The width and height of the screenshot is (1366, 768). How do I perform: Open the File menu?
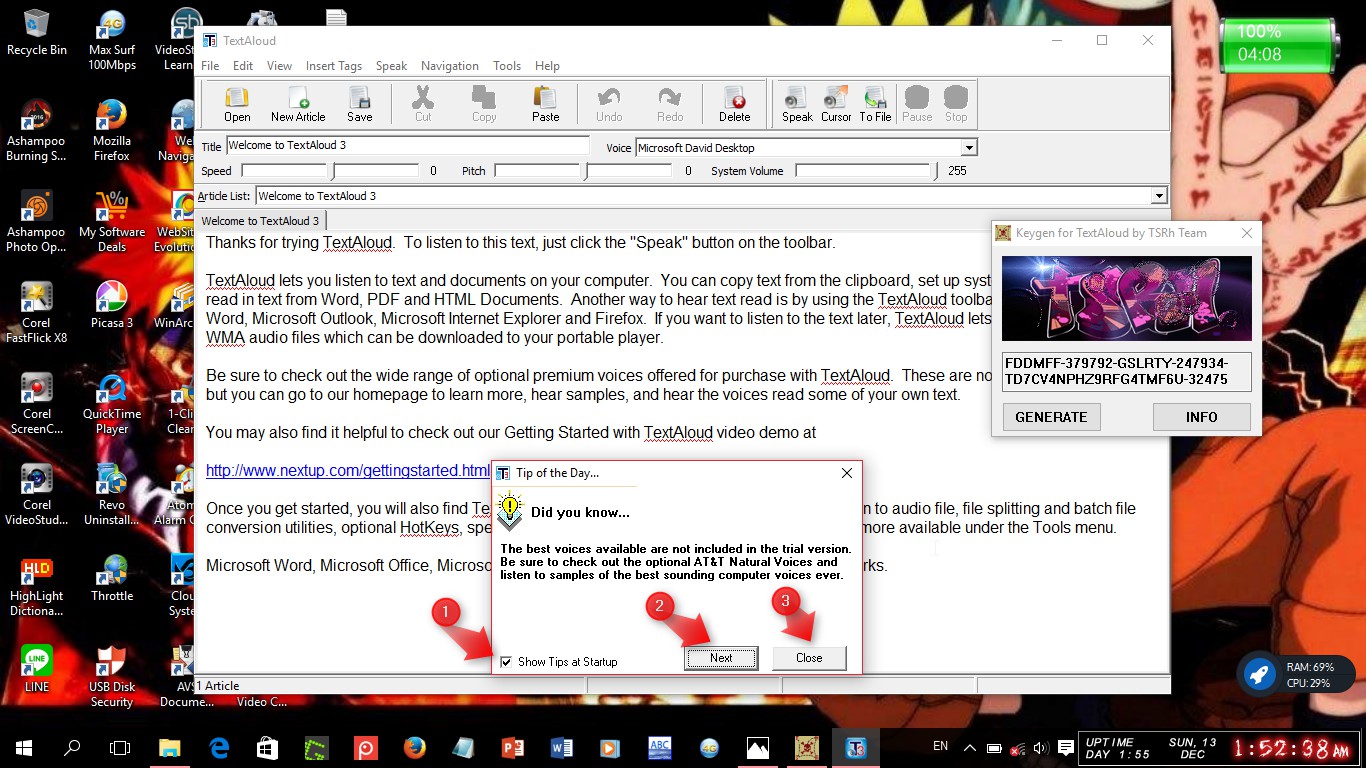[210, 66]
